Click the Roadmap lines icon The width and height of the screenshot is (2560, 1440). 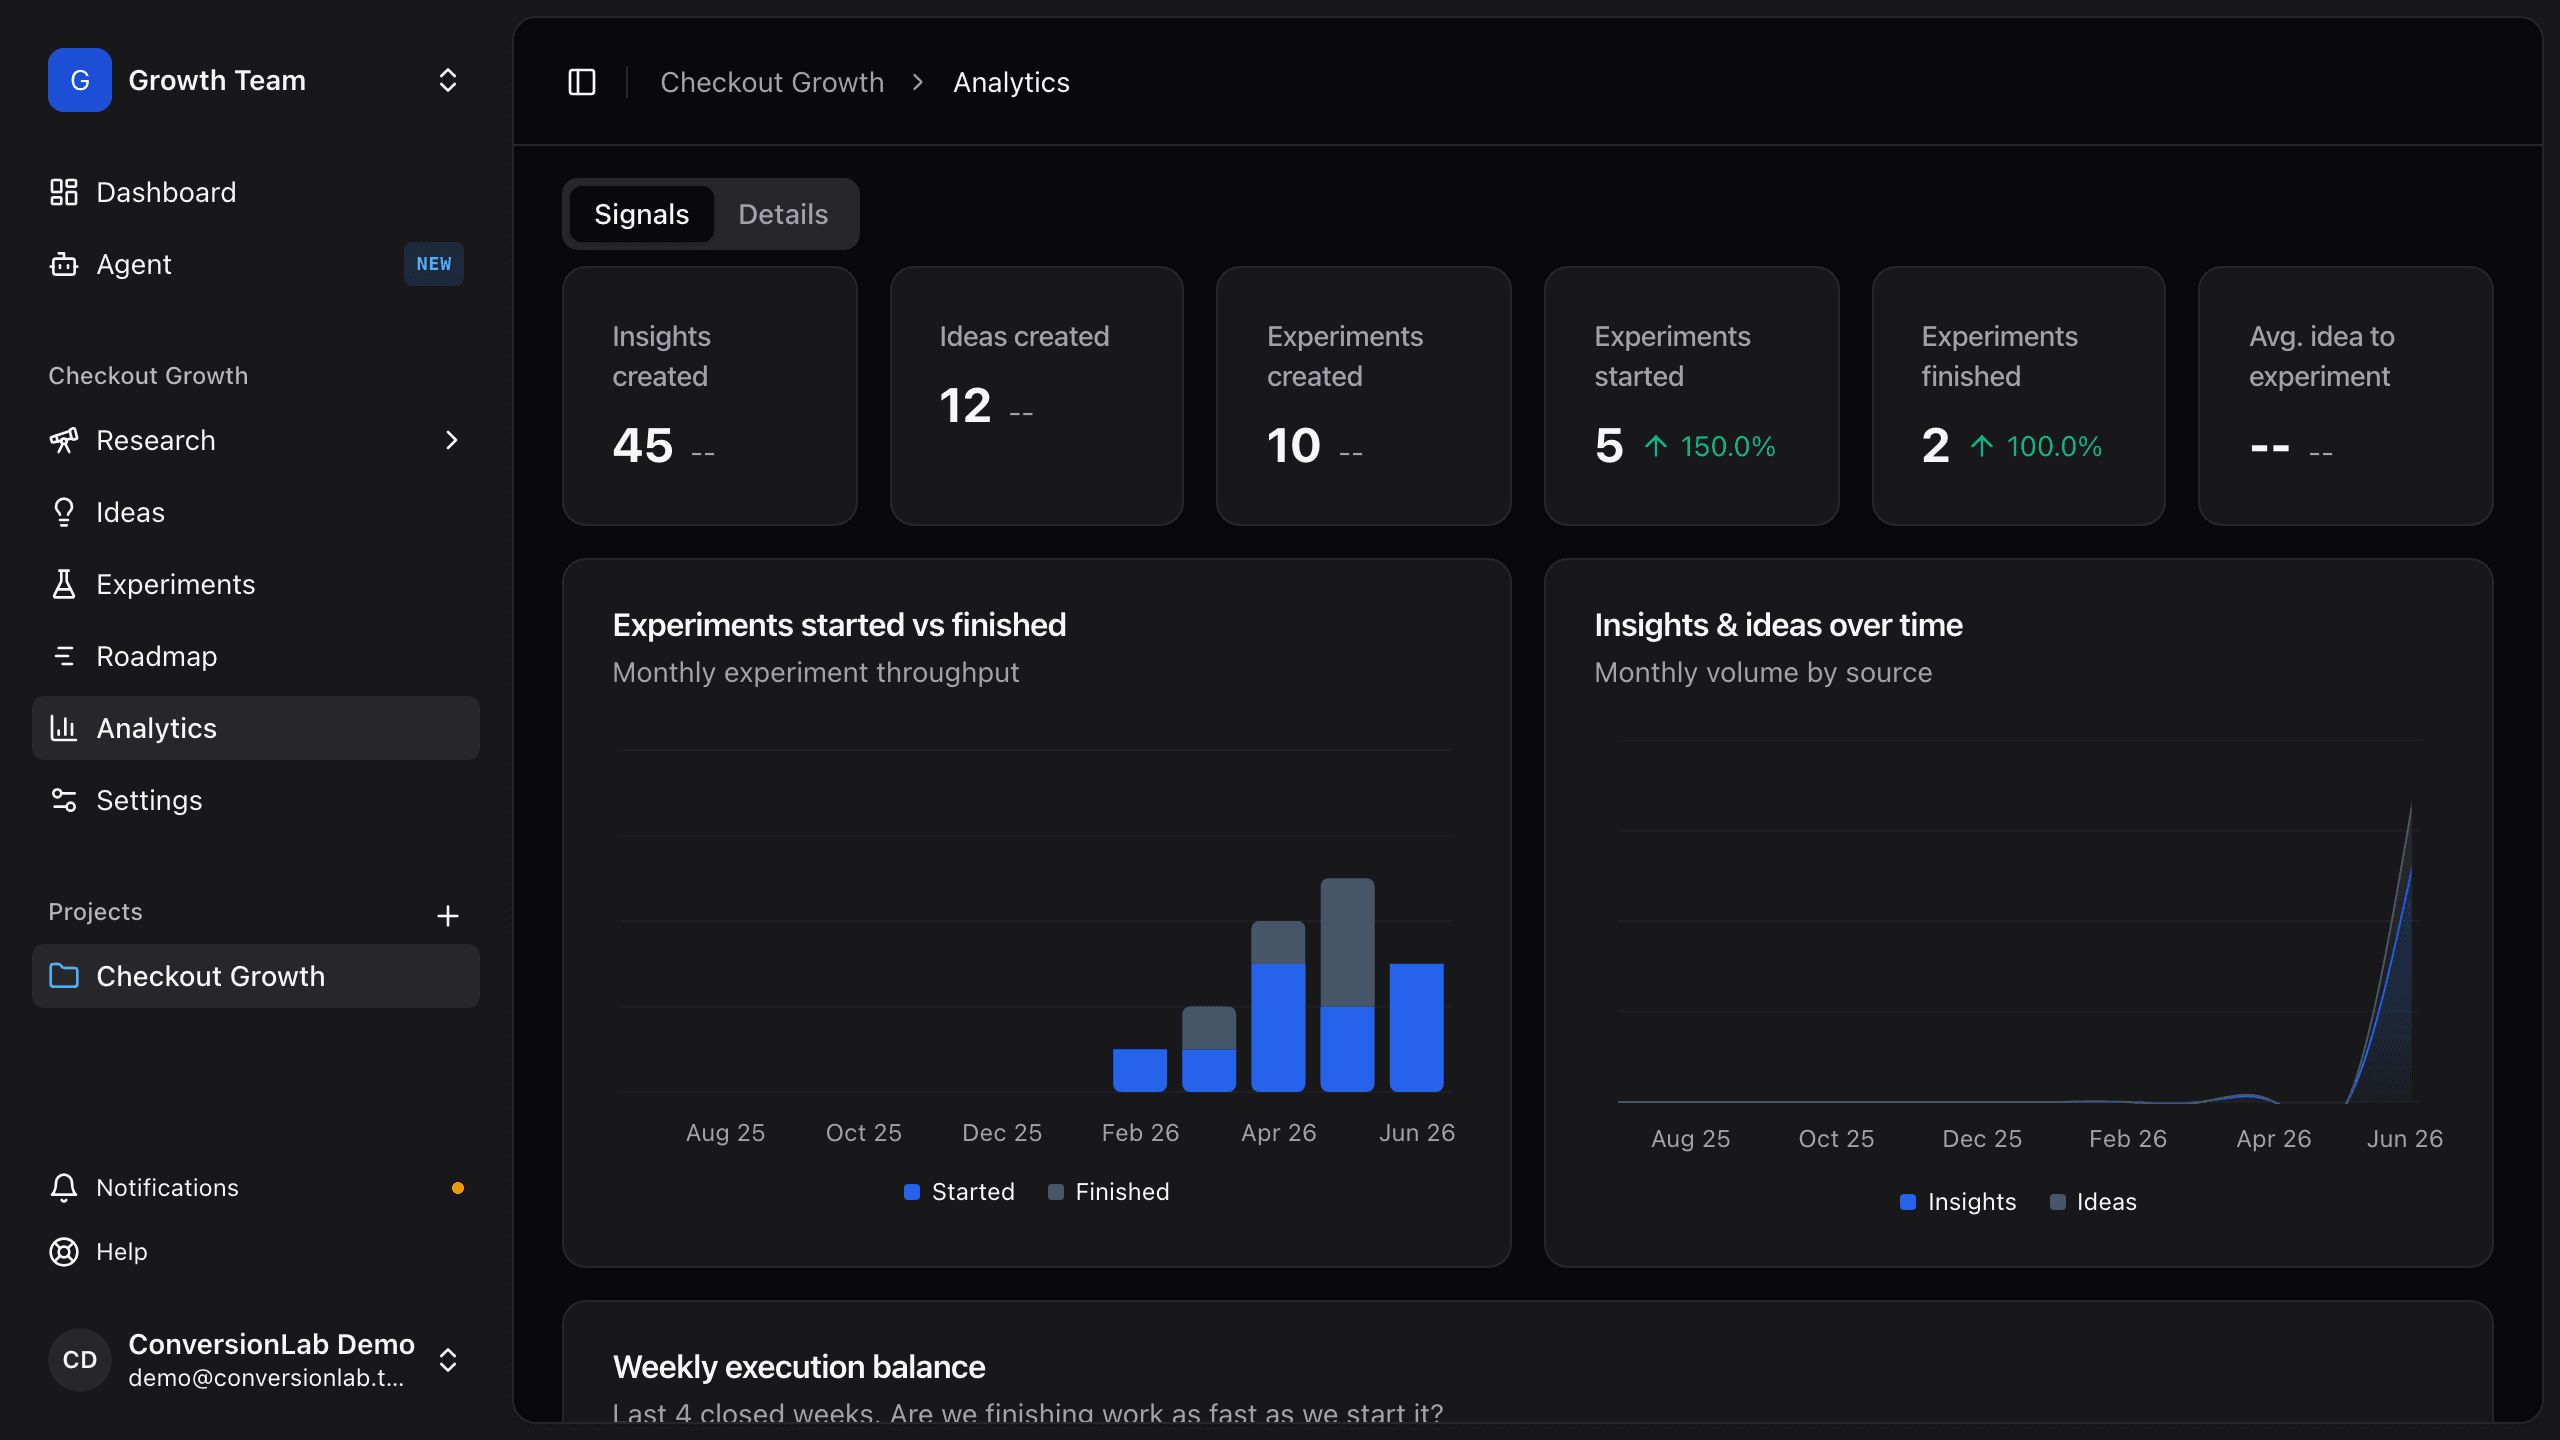pyautogui.click(x=64, y=656)
